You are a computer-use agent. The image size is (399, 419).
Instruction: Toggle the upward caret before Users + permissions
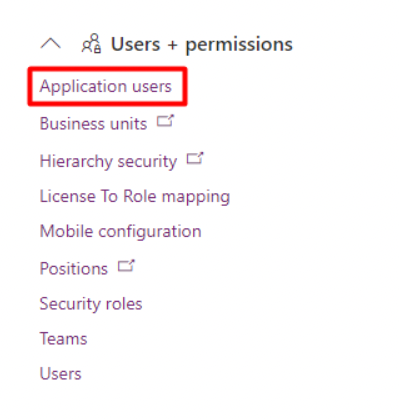click(x=50, y=44)
